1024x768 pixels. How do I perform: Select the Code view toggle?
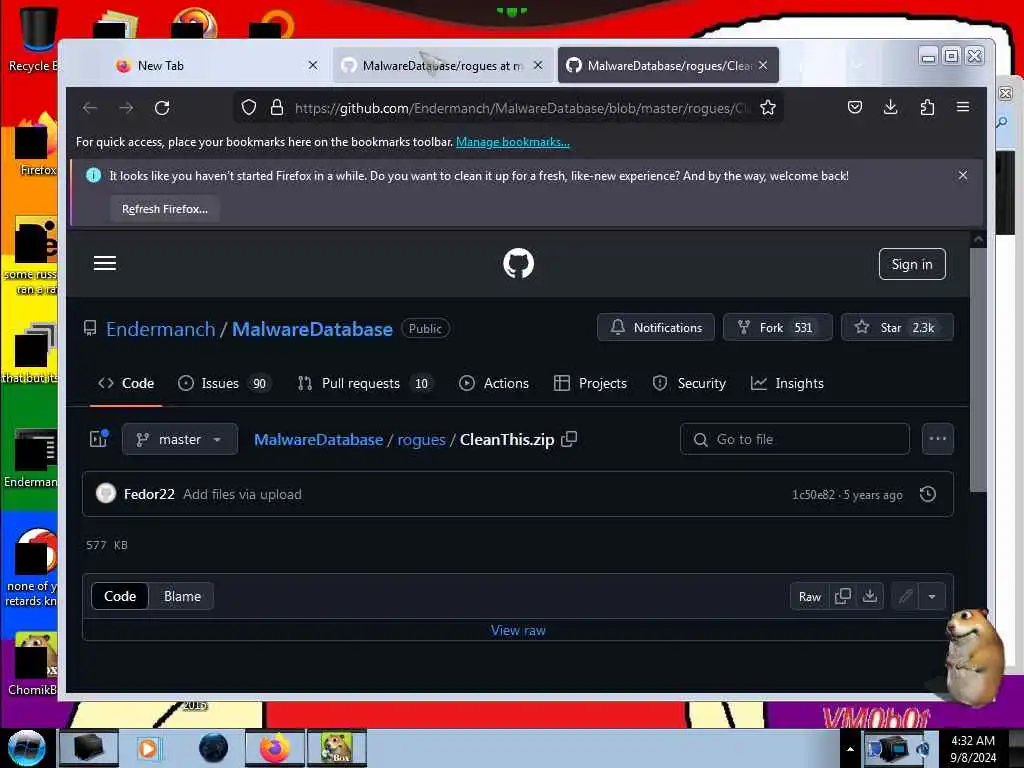(120, 596)
